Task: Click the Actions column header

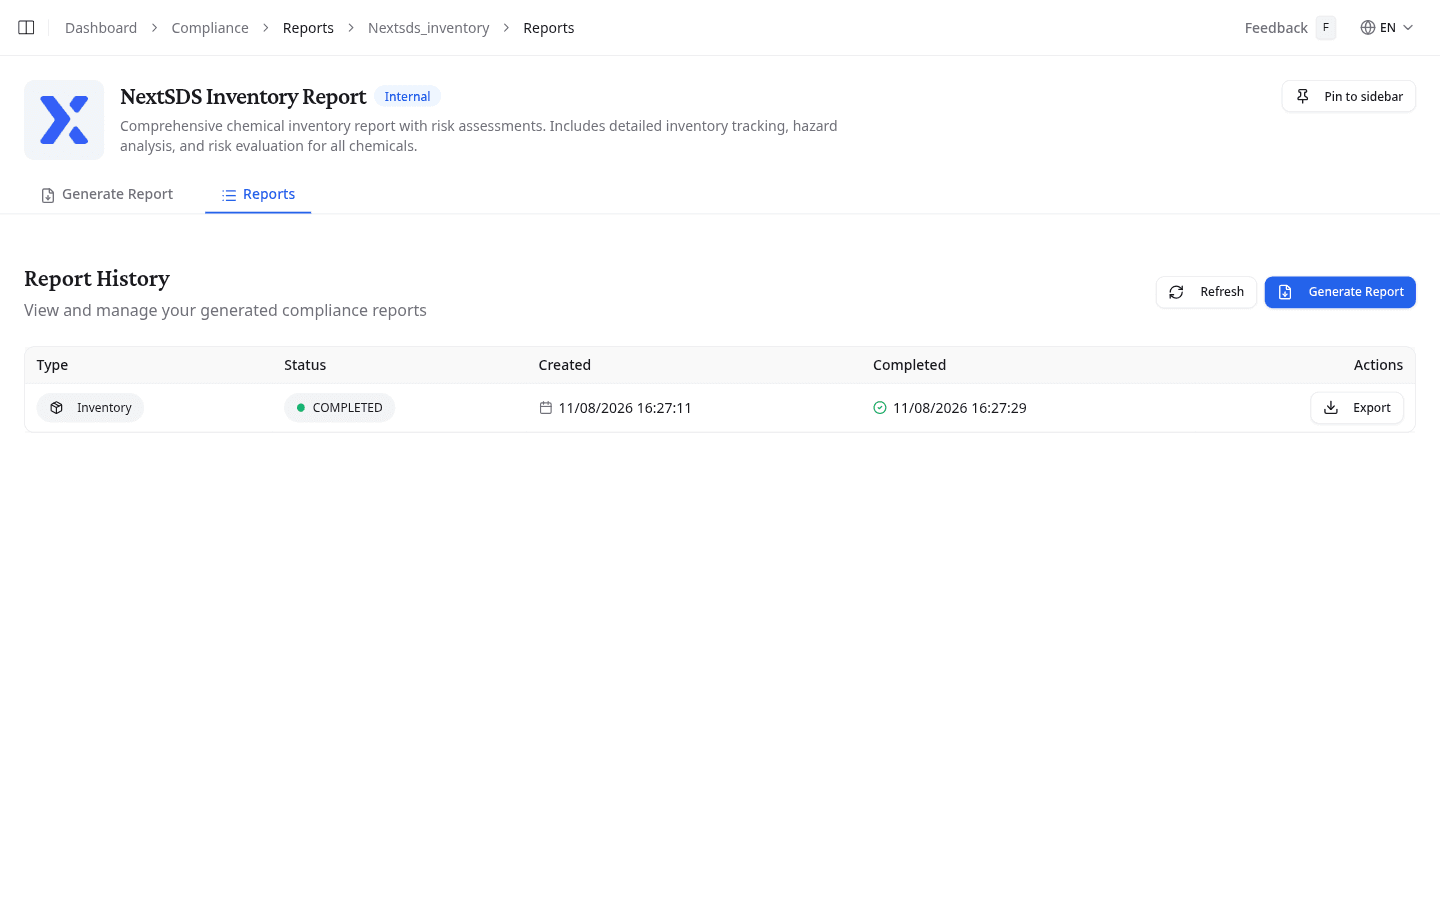Action: [1378, 365]
